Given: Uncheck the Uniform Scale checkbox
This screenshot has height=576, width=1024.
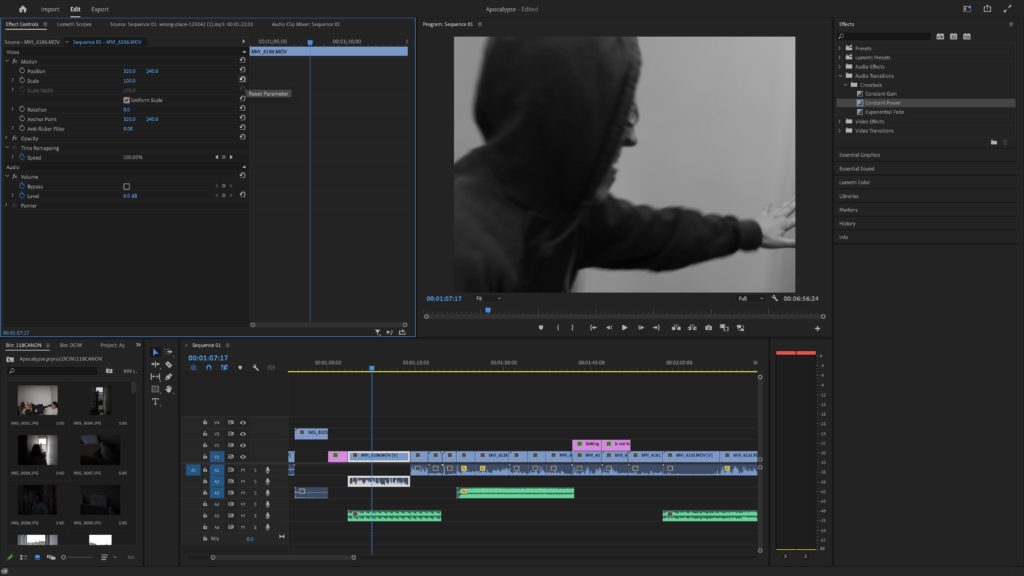Looking at the screenshot, I should tap(126, 100).
